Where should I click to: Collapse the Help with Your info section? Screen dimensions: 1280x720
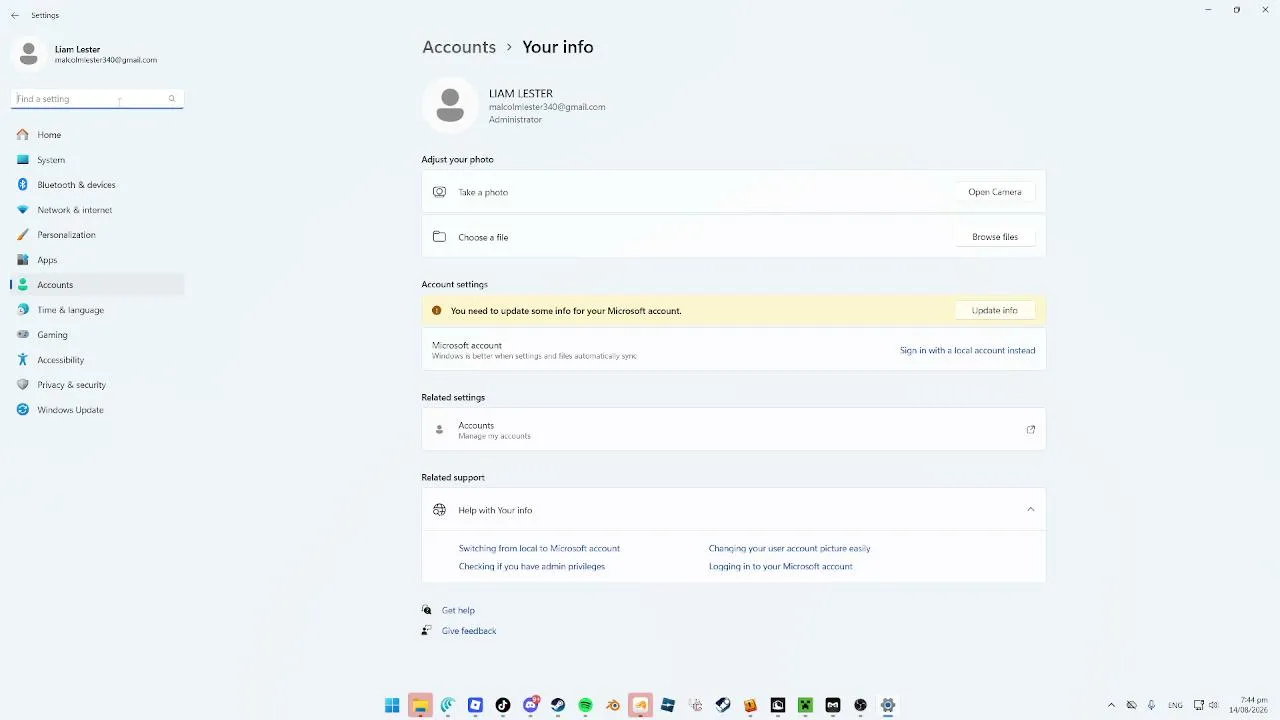tap(1030, 510)
